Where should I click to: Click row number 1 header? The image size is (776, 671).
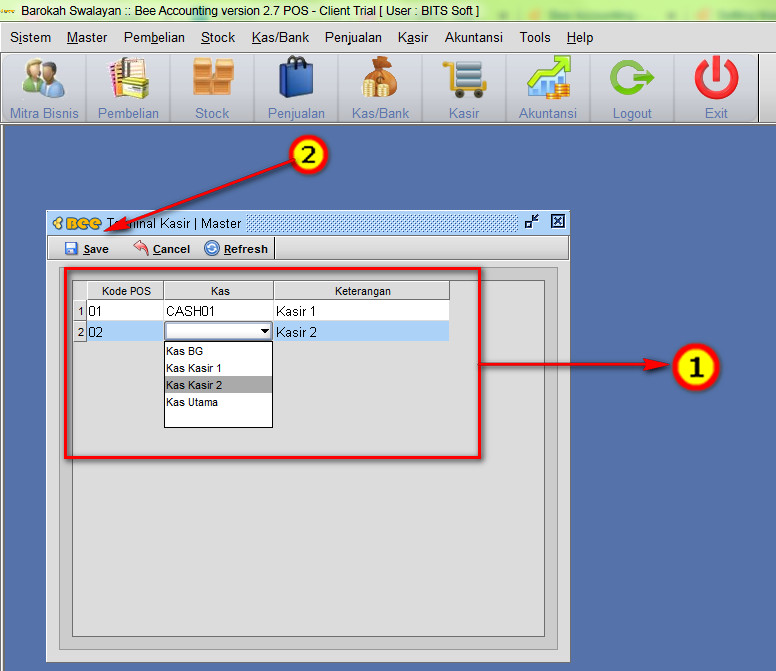tap(80, 311)
